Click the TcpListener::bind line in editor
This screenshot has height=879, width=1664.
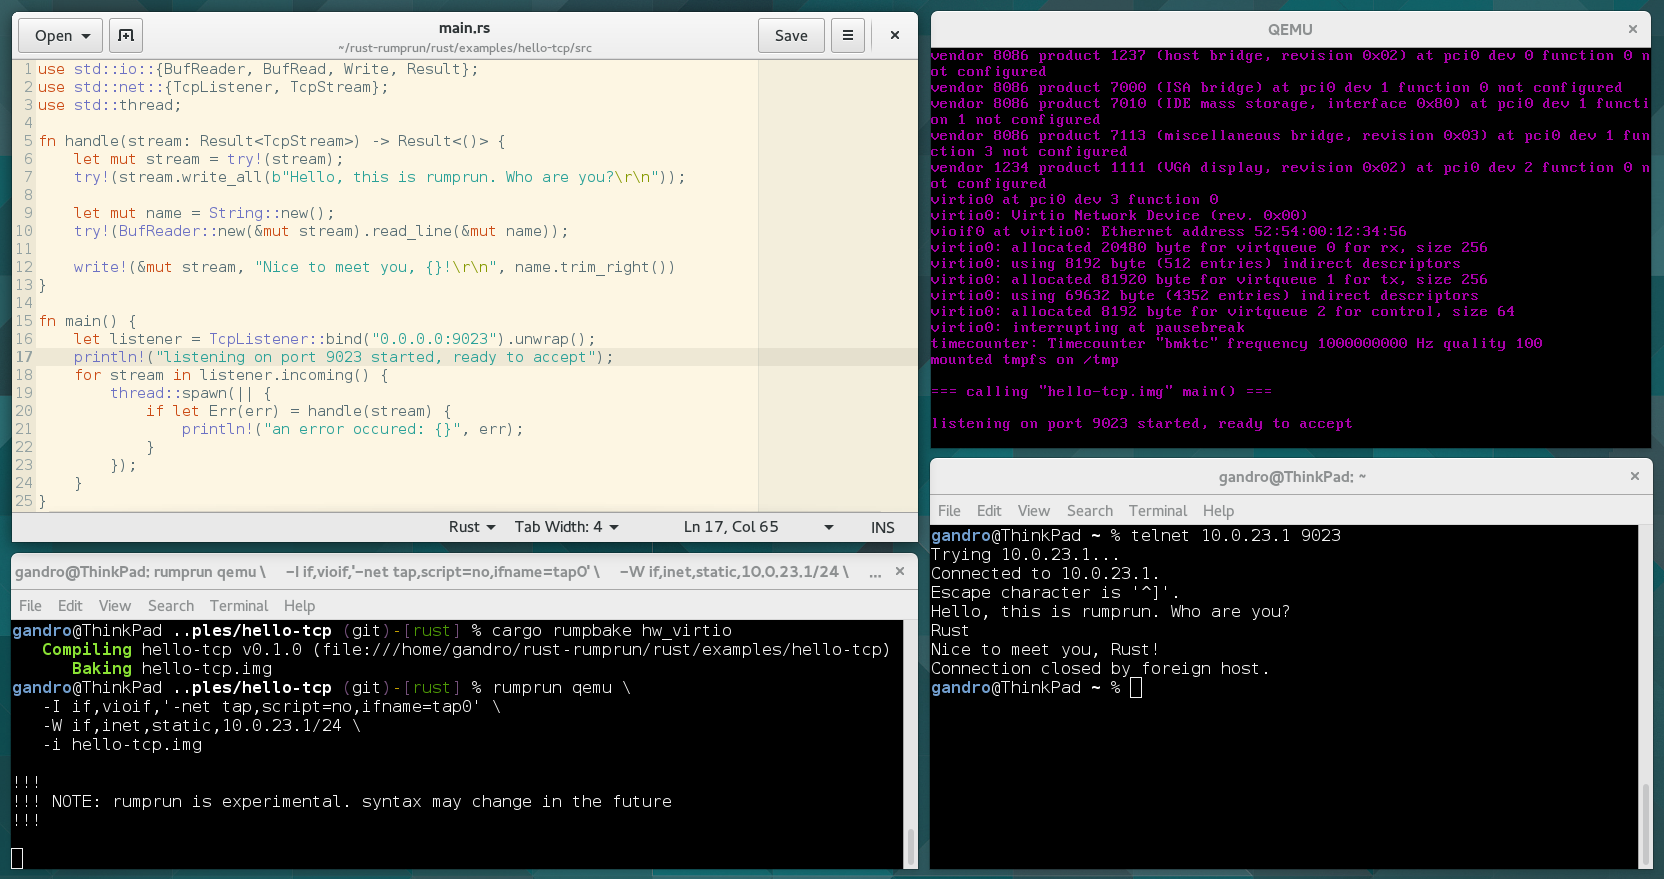[334, 339]
